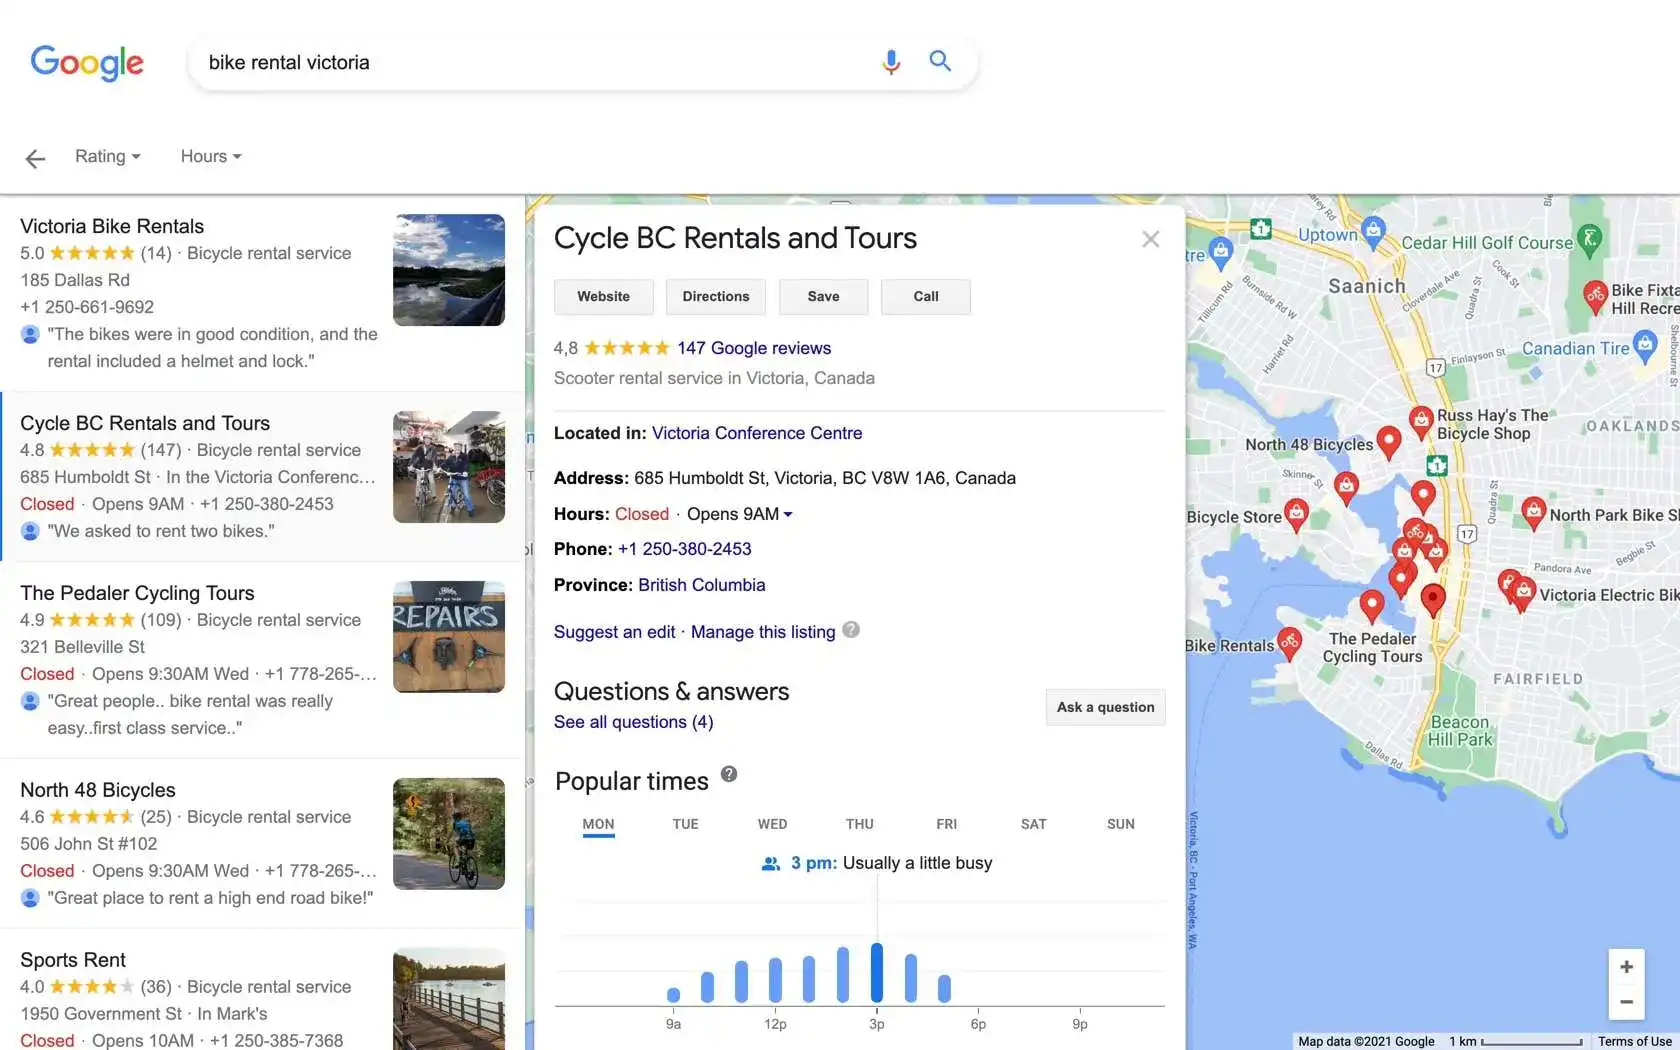
Task: Click Cycle BC Rentals photo thumbnail
Action: [x=449, y=467]
